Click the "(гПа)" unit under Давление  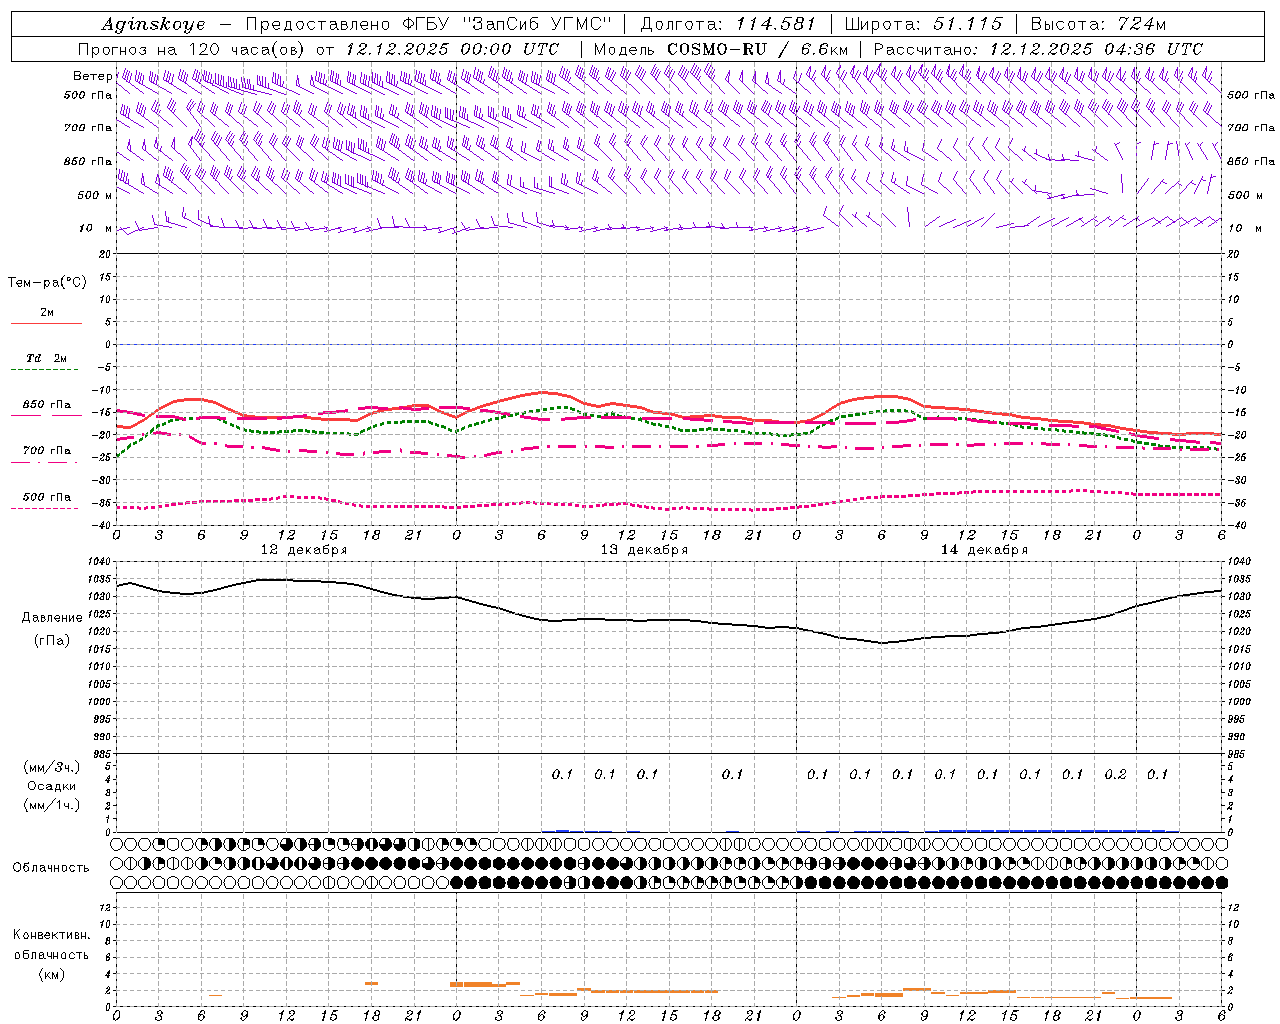[52, 640]
